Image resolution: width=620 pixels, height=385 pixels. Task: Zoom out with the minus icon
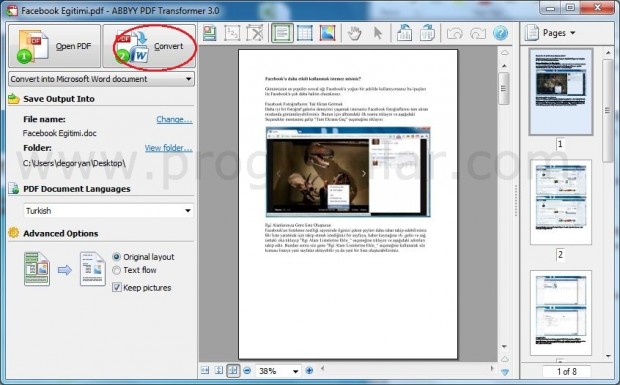click(247, 370)
